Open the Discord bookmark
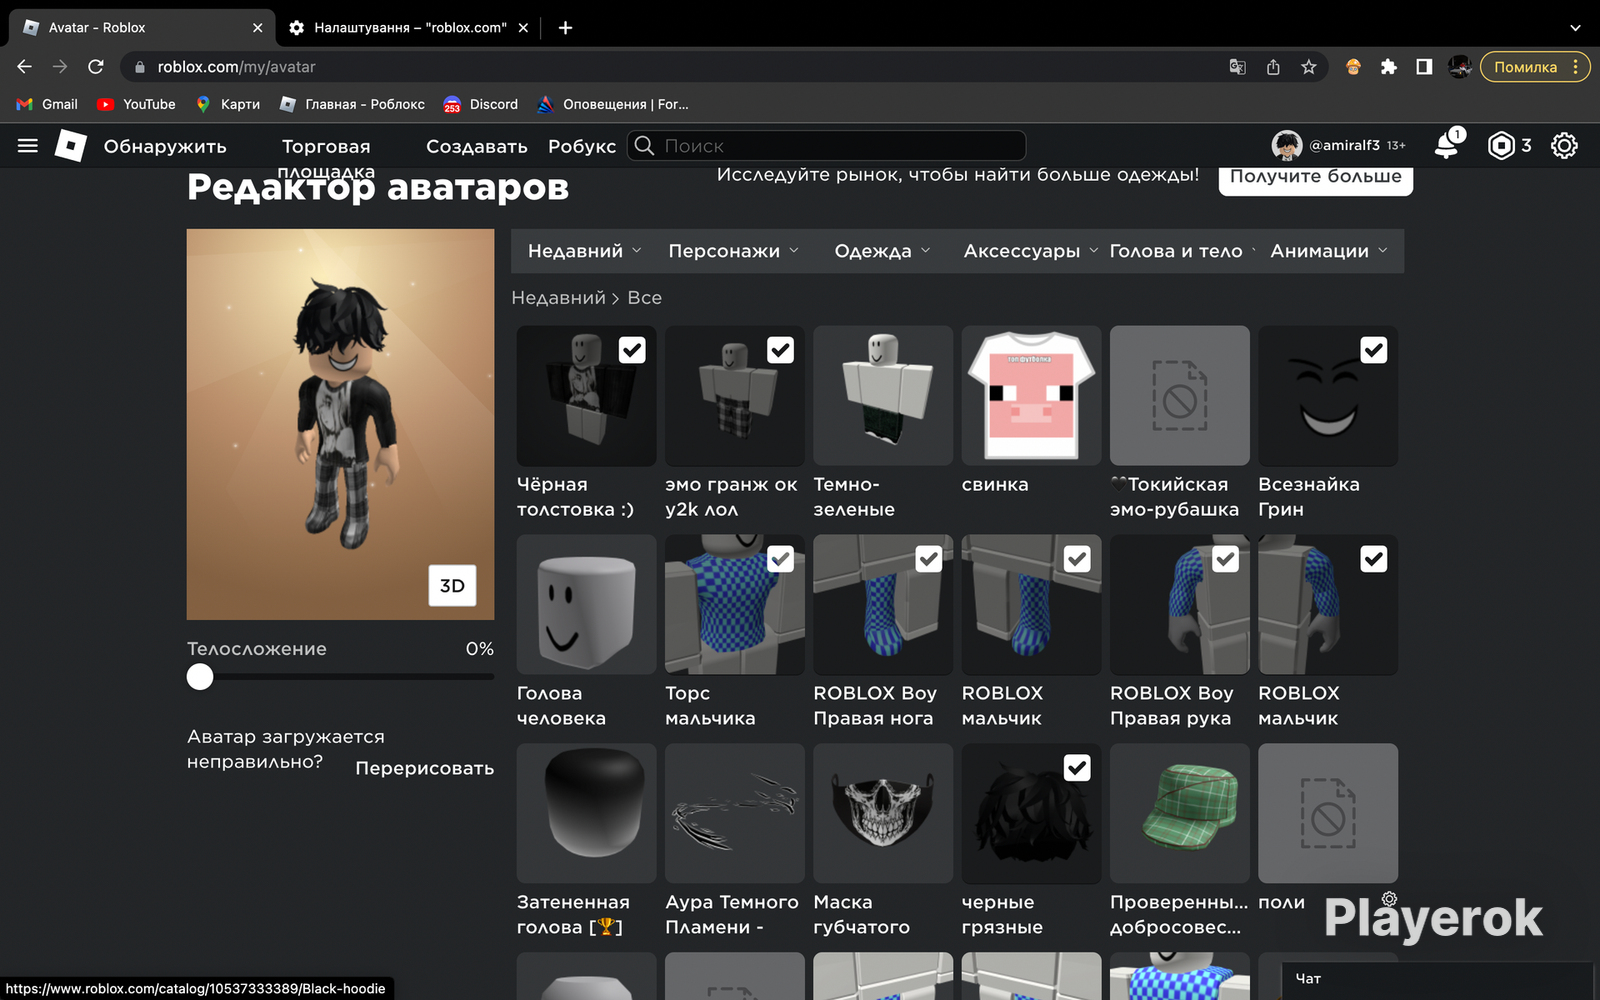The height and width of the screenshot is (1000, 1600). coord(481,104)
